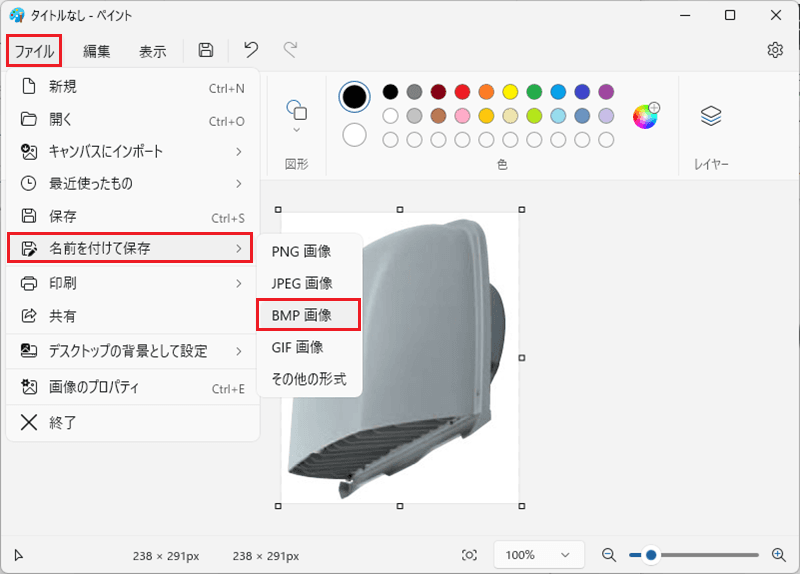Viewport: 800px width, 574px height.
Task: Open the edit colors rainbow wheel
Action: click(646, 116)
